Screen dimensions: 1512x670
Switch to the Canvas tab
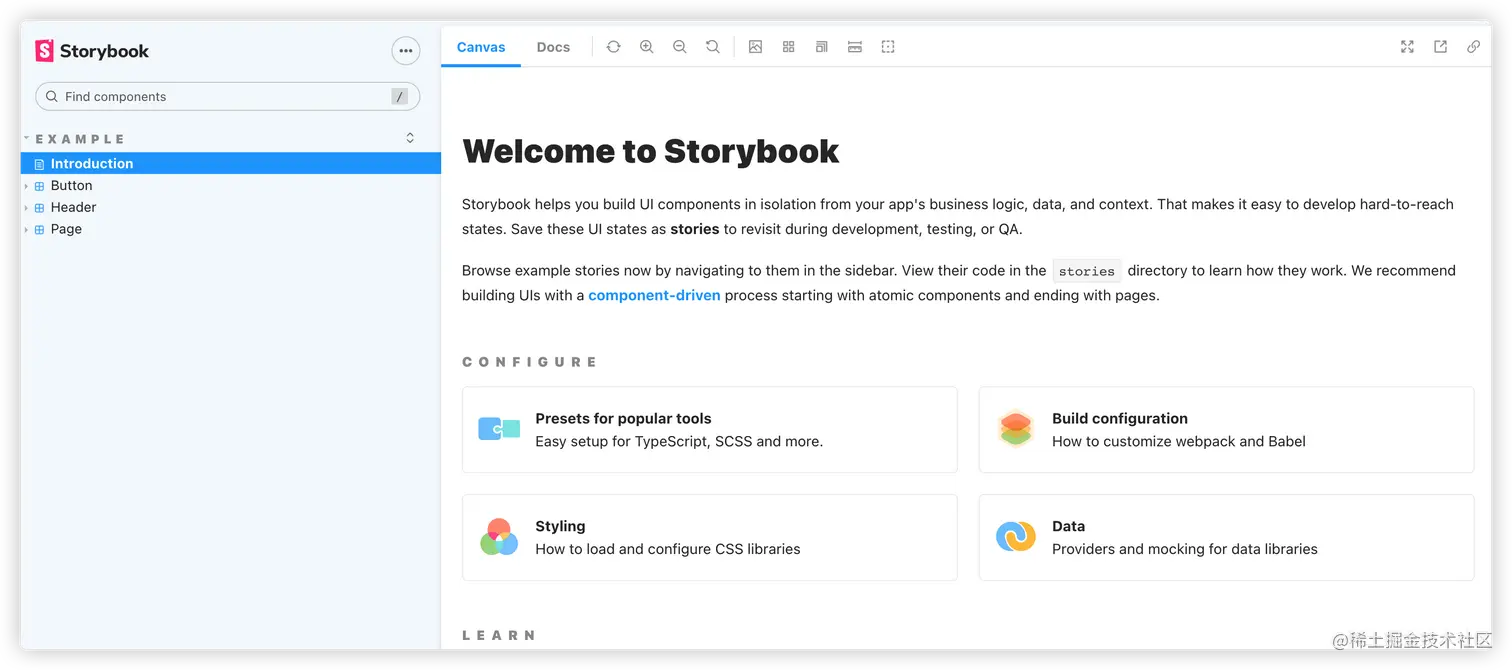[x=481, y=47]
